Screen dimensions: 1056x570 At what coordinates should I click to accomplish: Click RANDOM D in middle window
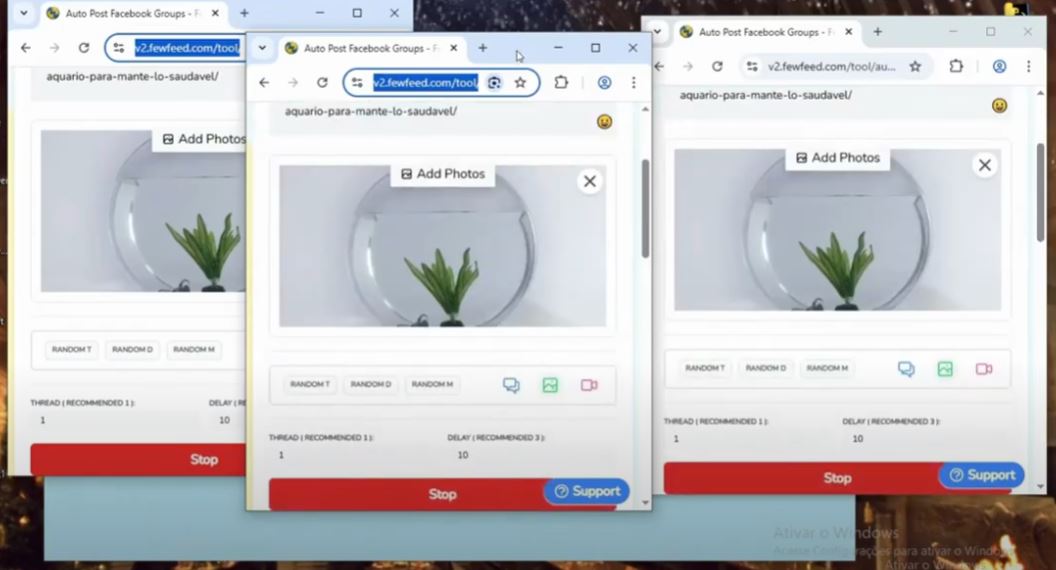370,384
